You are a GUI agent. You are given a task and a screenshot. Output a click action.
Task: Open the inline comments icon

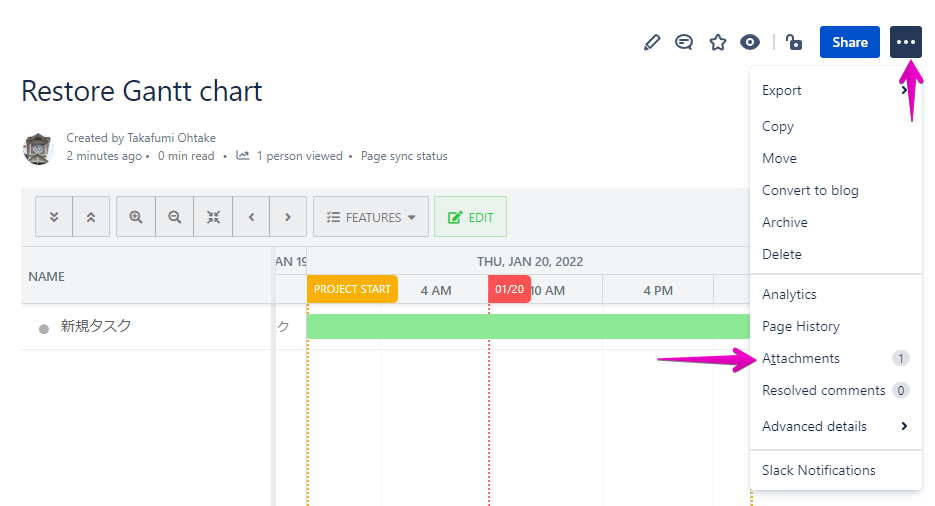(x=684, y=42)
